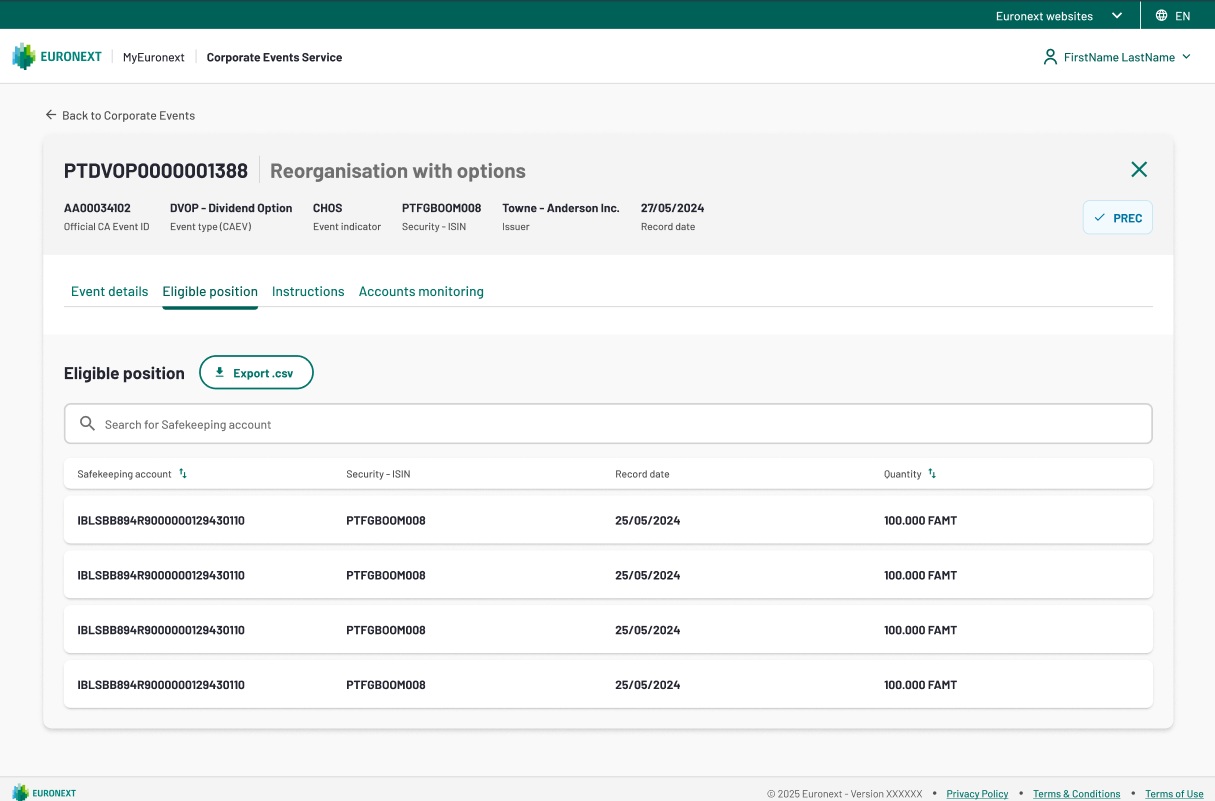Click the PREC status button
Screen dimensions: 1215x801
click(1118, 218)
